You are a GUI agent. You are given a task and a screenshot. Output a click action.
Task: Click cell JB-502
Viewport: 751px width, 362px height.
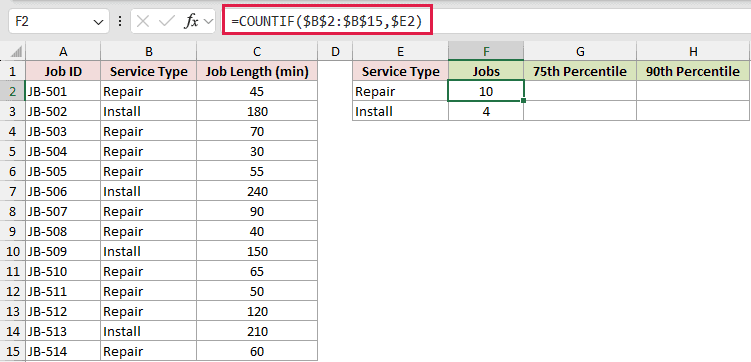63,111
